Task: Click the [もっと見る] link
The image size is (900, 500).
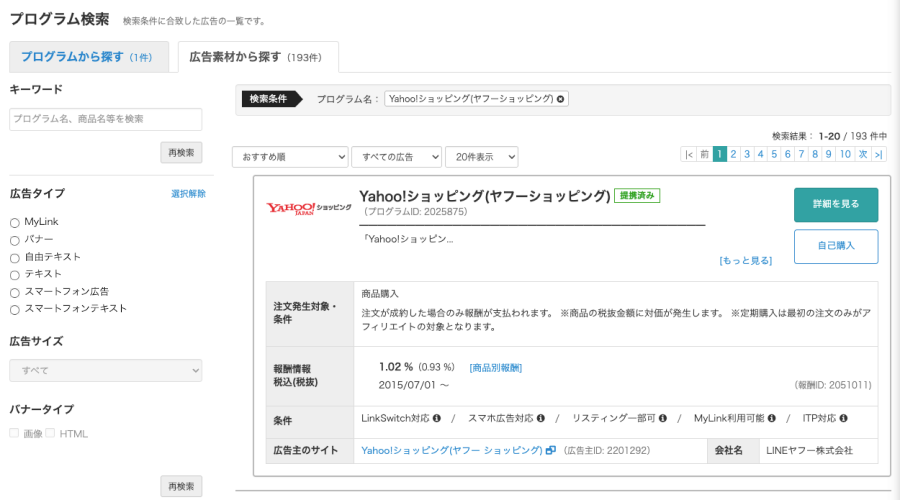Action: point(746,261)
